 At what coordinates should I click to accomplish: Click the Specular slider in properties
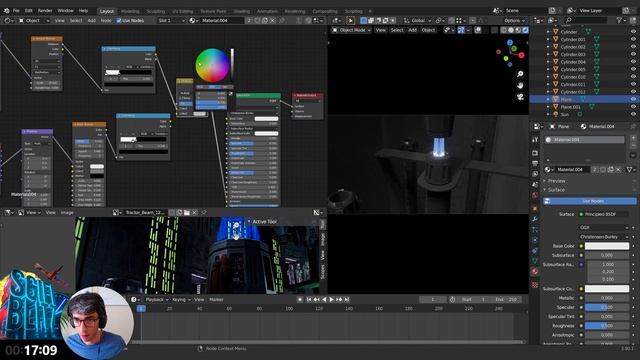coord(607,307)
